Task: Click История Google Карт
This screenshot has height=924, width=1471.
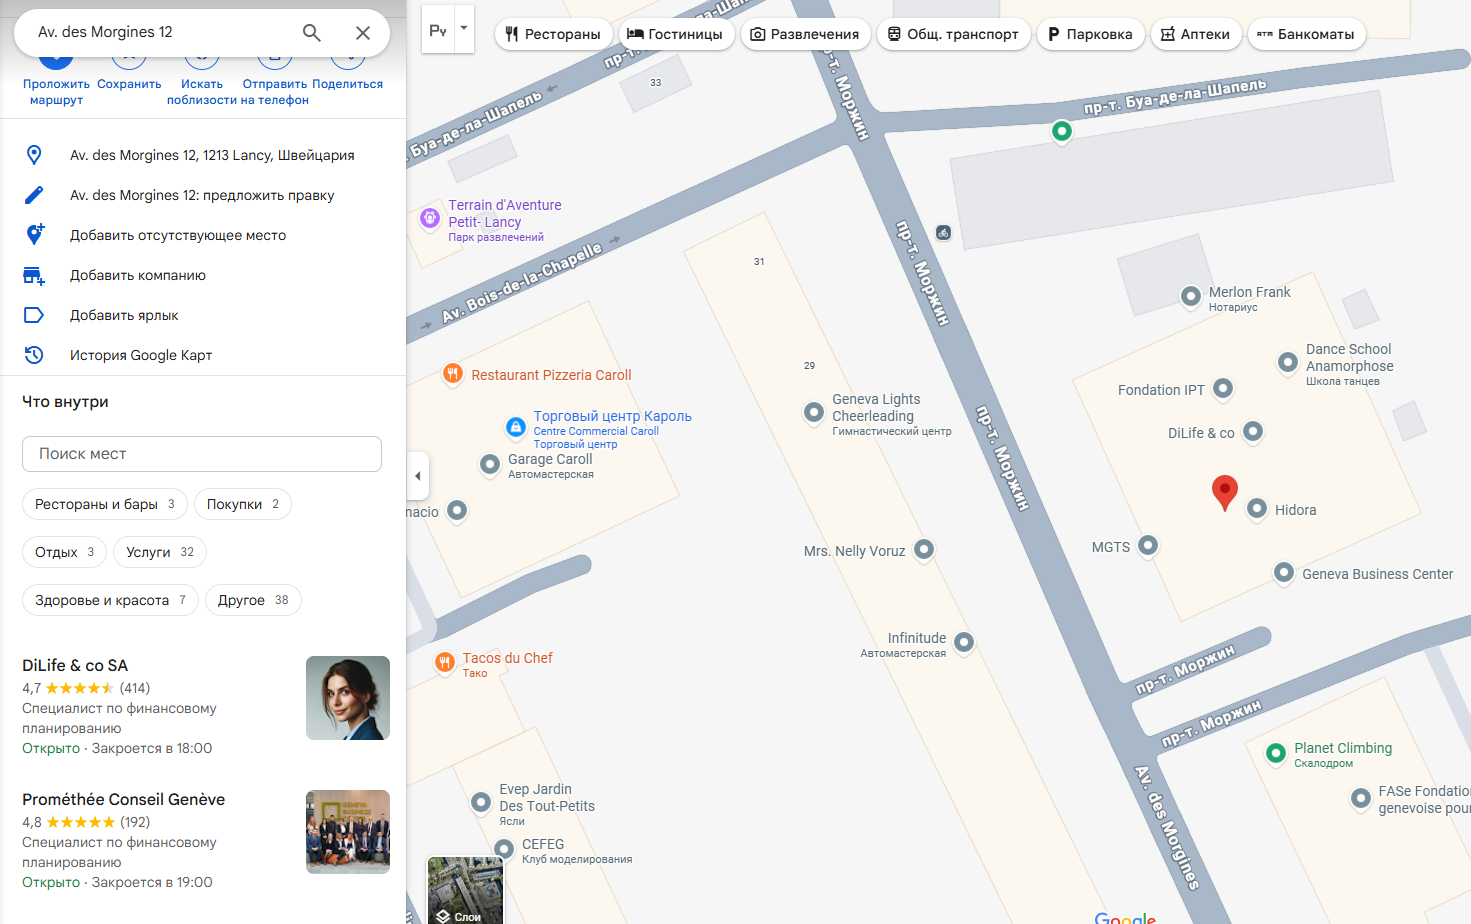Action: [141, 355]
